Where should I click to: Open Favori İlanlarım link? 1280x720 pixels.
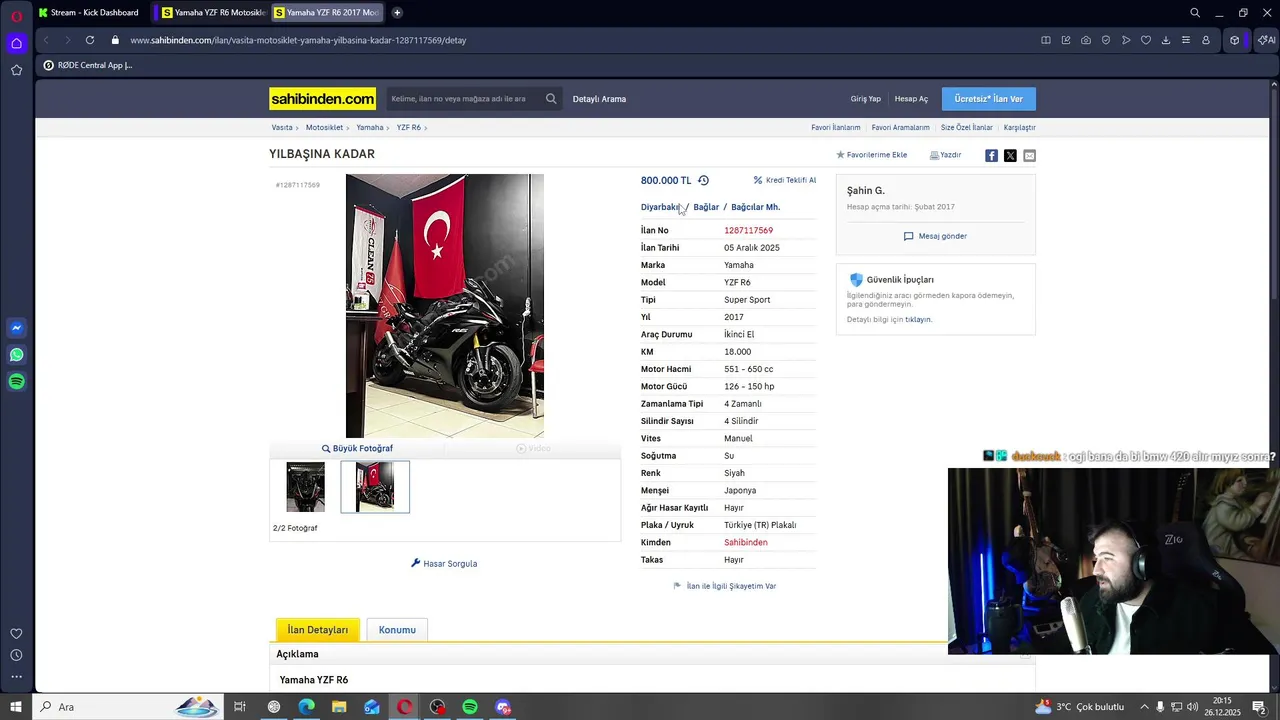click(836, 128)
